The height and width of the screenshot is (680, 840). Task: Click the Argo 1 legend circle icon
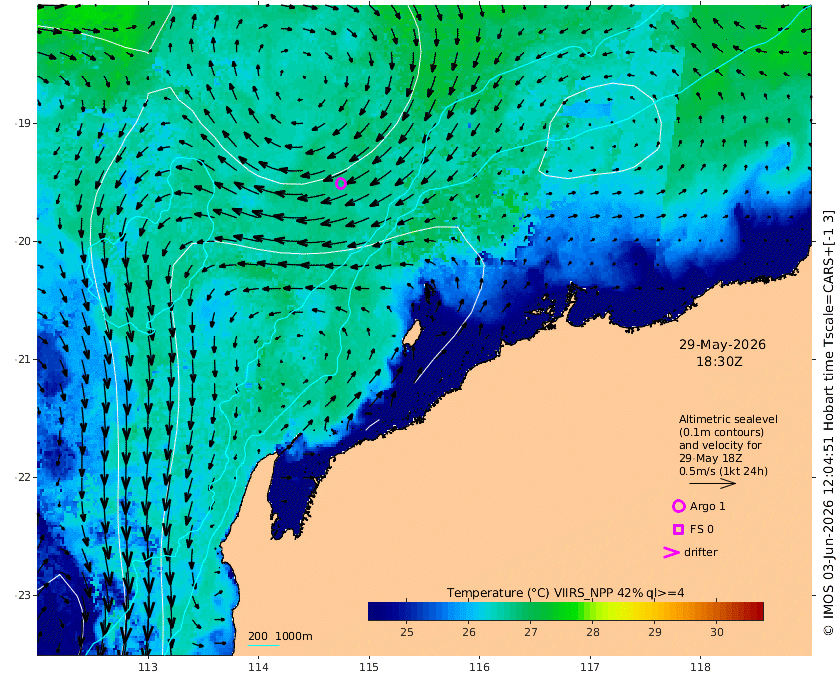click(x=679, y=506)
